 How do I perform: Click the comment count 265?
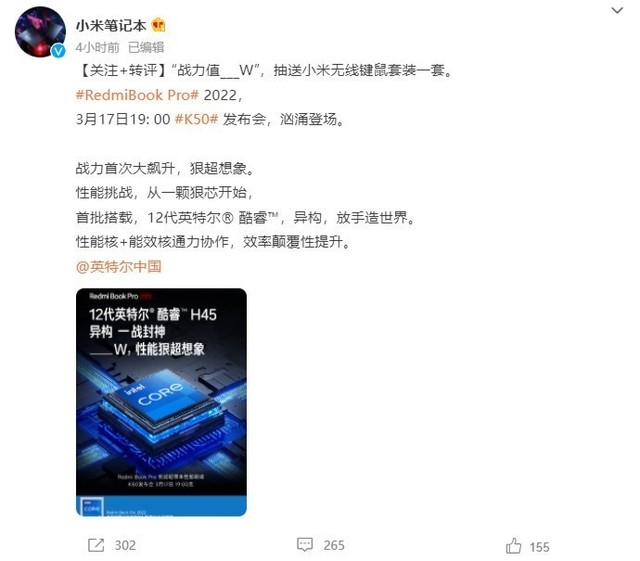[x=334, y=545]
